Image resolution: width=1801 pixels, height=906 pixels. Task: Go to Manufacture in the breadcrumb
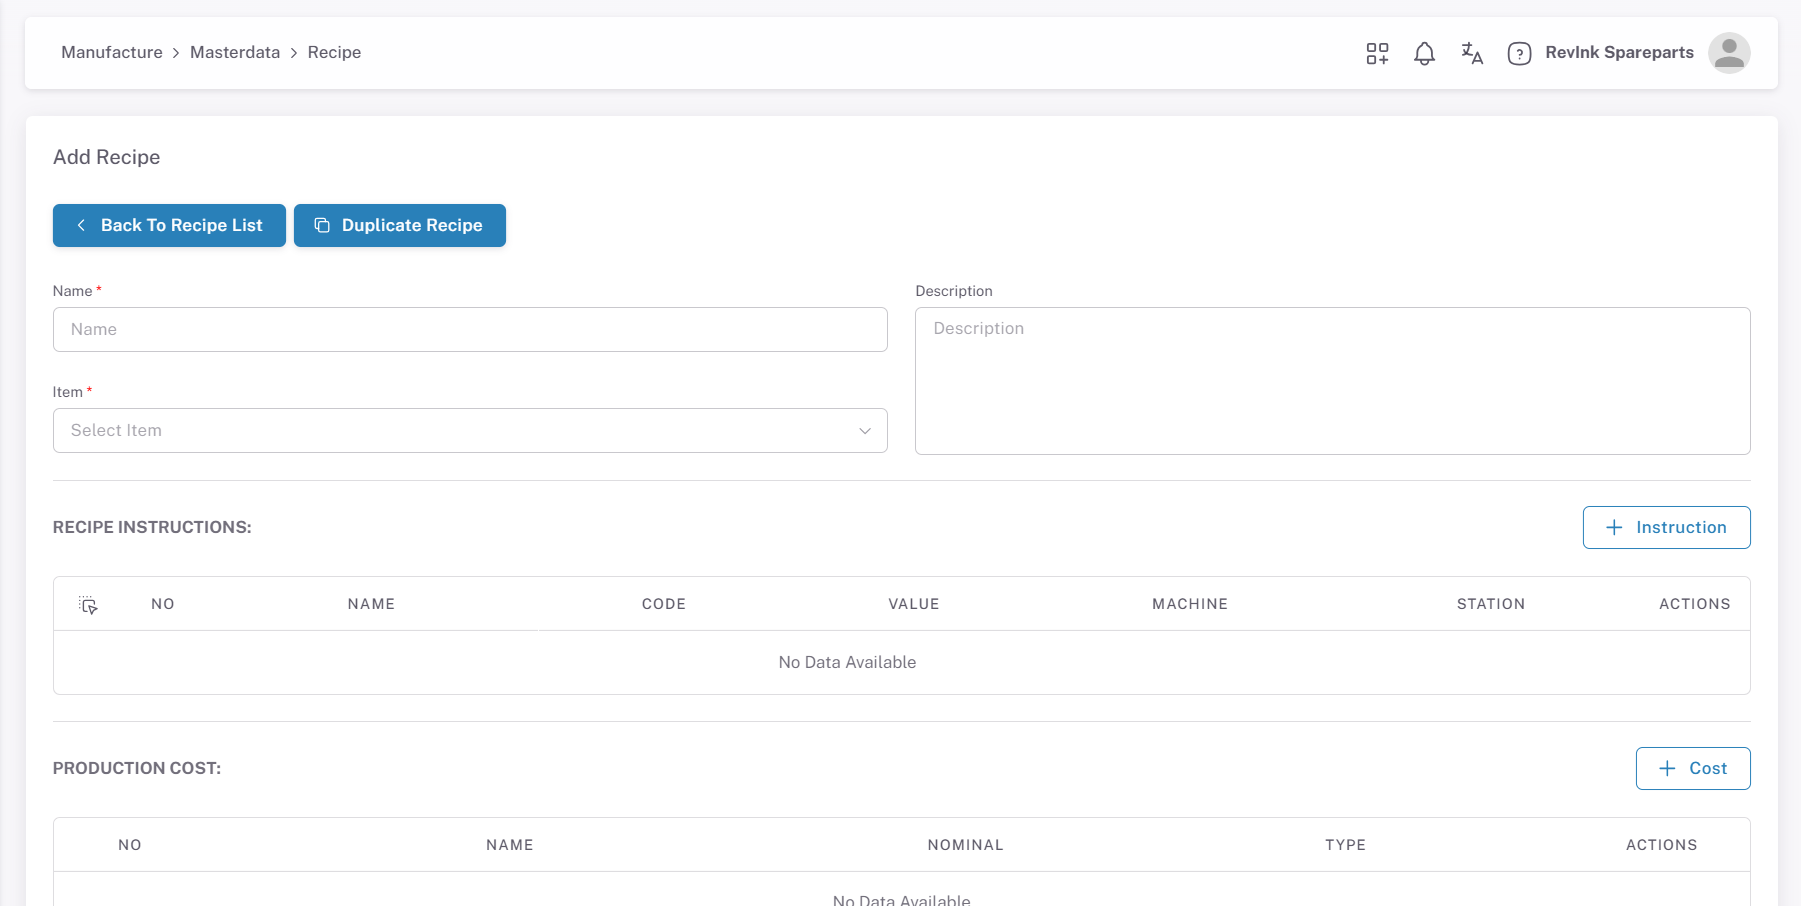pyautogui.click(x=112, y=53)
